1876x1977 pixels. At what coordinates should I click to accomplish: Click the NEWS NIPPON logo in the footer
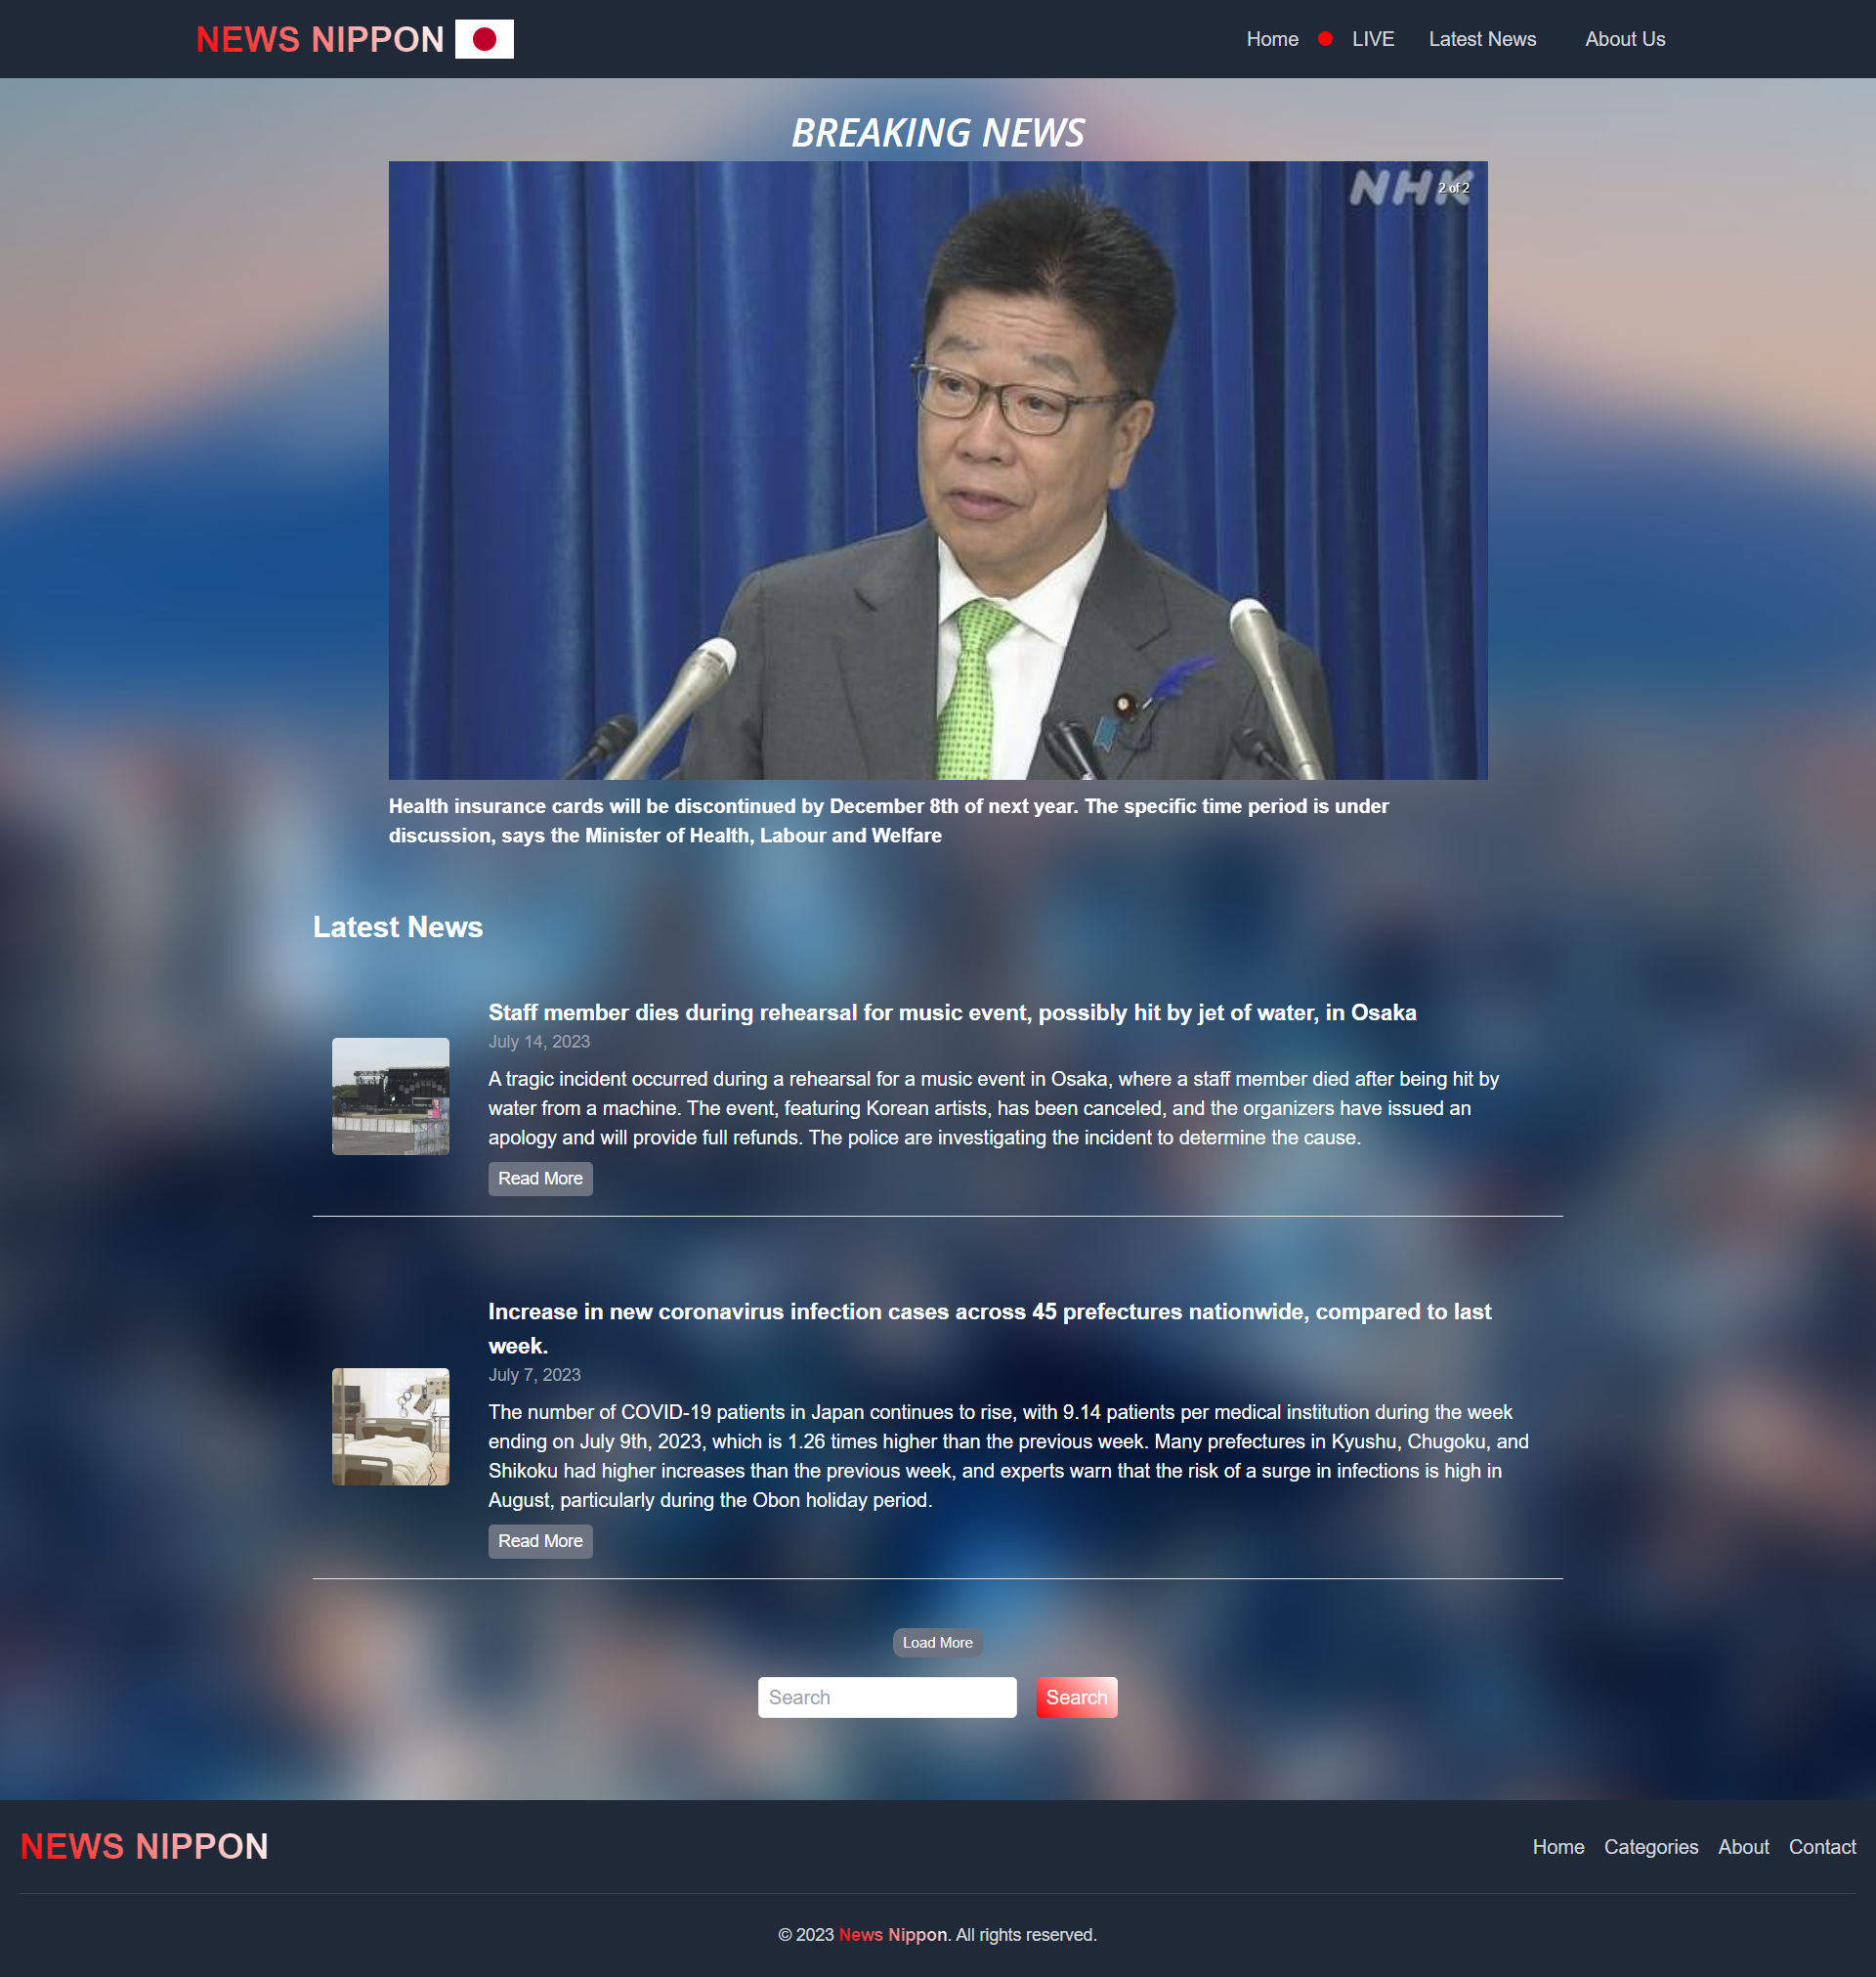point(143,1846)
